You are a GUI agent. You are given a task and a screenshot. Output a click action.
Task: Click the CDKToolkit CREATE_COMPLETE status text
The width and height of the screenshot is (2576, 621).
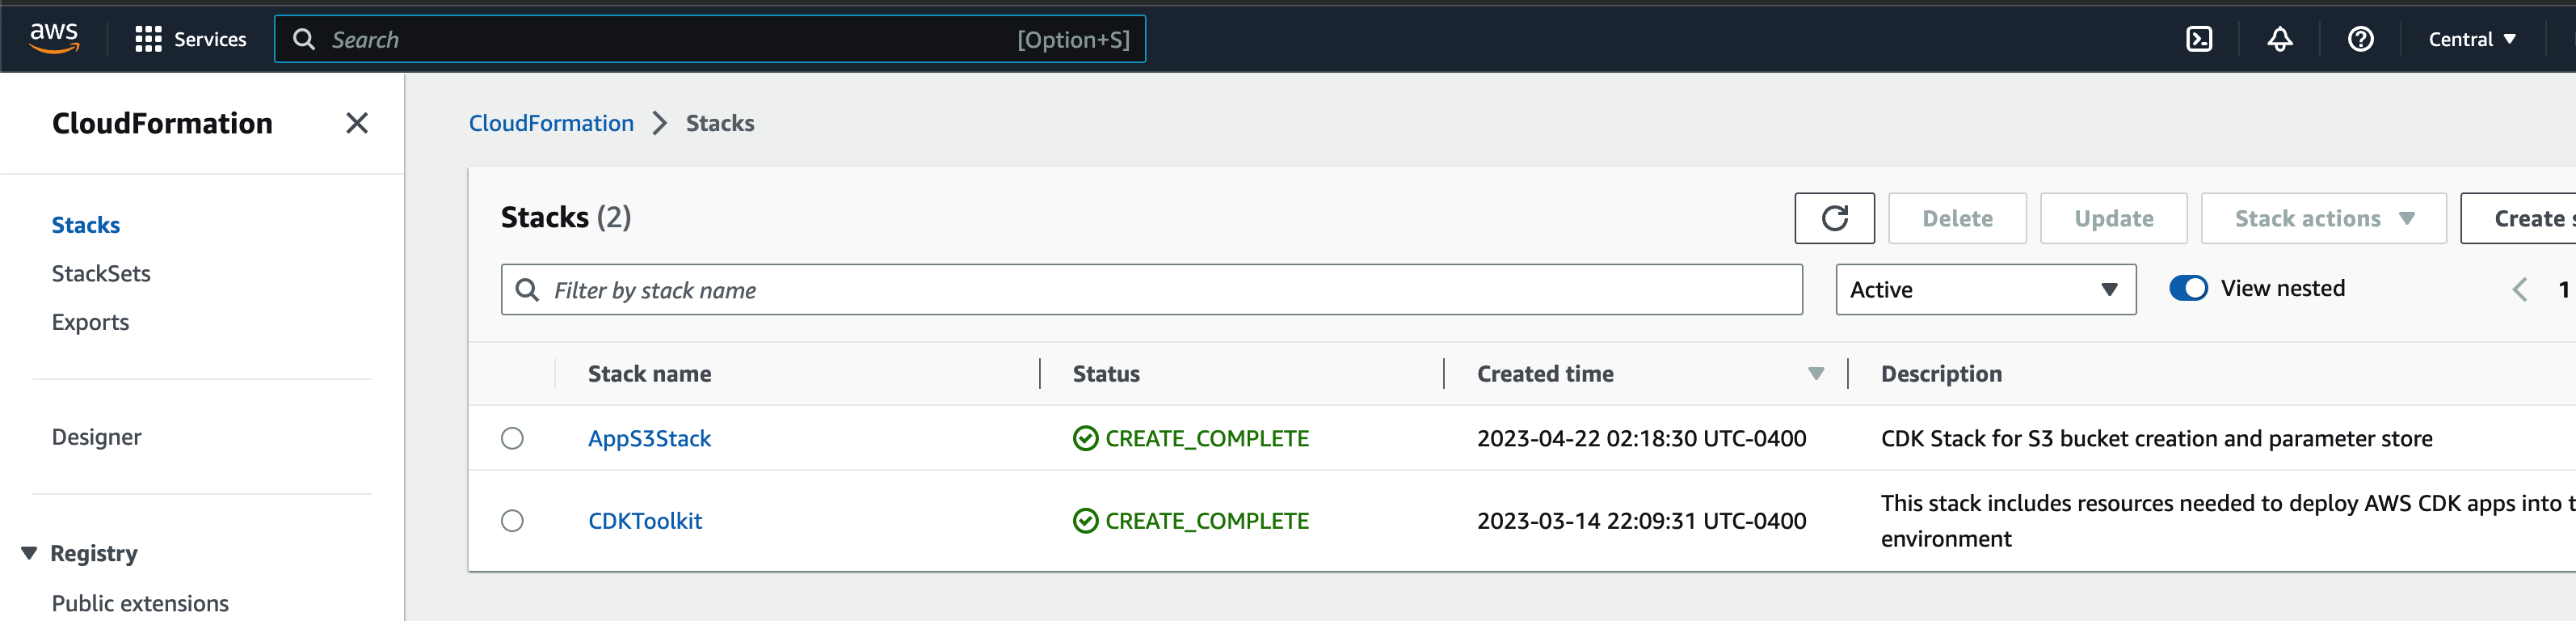tap(1207, 521)
